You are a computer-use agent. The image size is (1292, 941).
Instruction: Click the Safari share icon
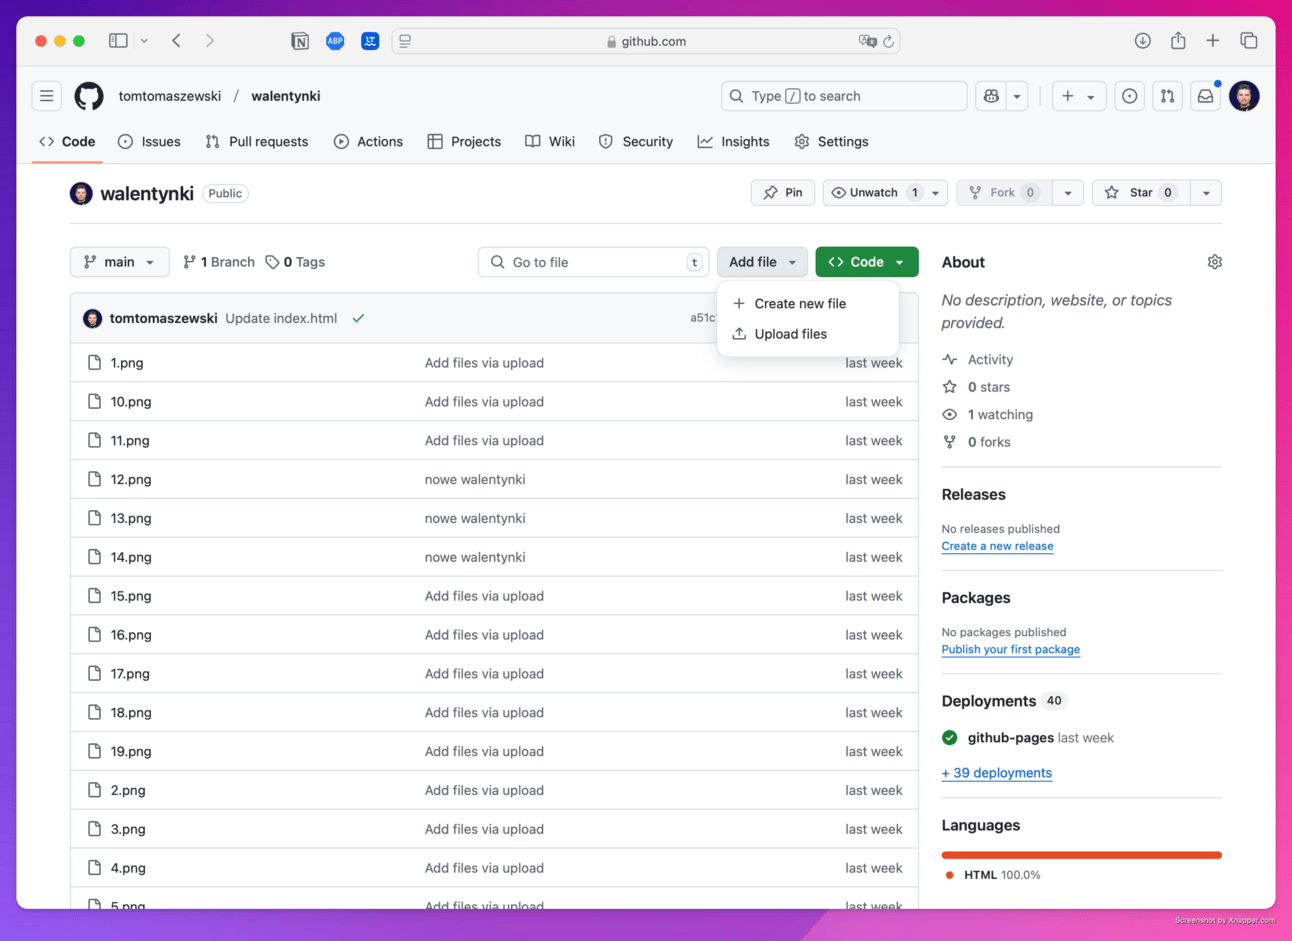click(x=1178, y=40)
